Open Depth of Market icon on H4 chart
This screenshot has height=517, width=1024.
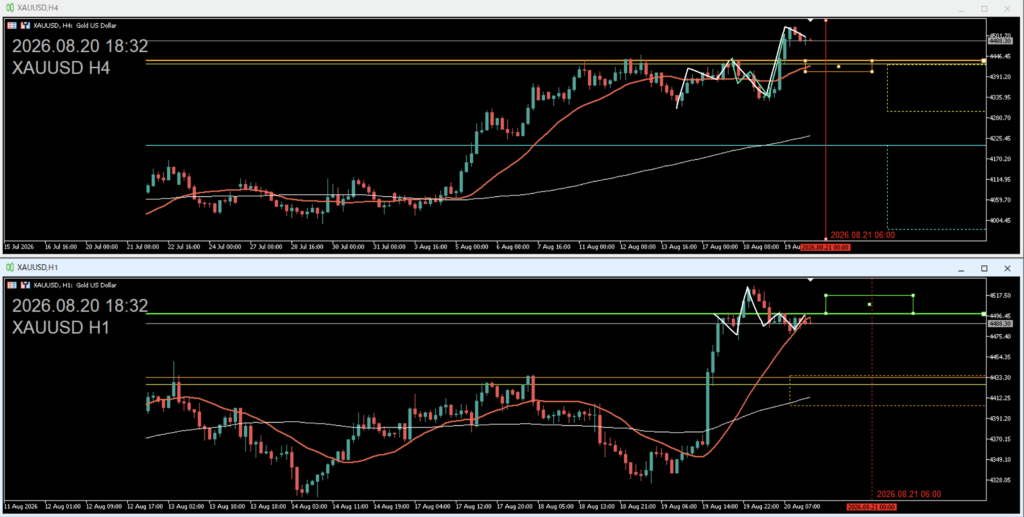pyautogui.click(x=25, y=25)
